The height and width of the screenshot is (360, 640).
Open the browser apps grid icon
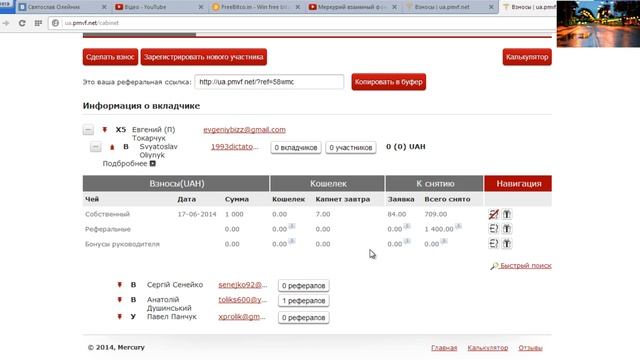(x=38, y=23)
